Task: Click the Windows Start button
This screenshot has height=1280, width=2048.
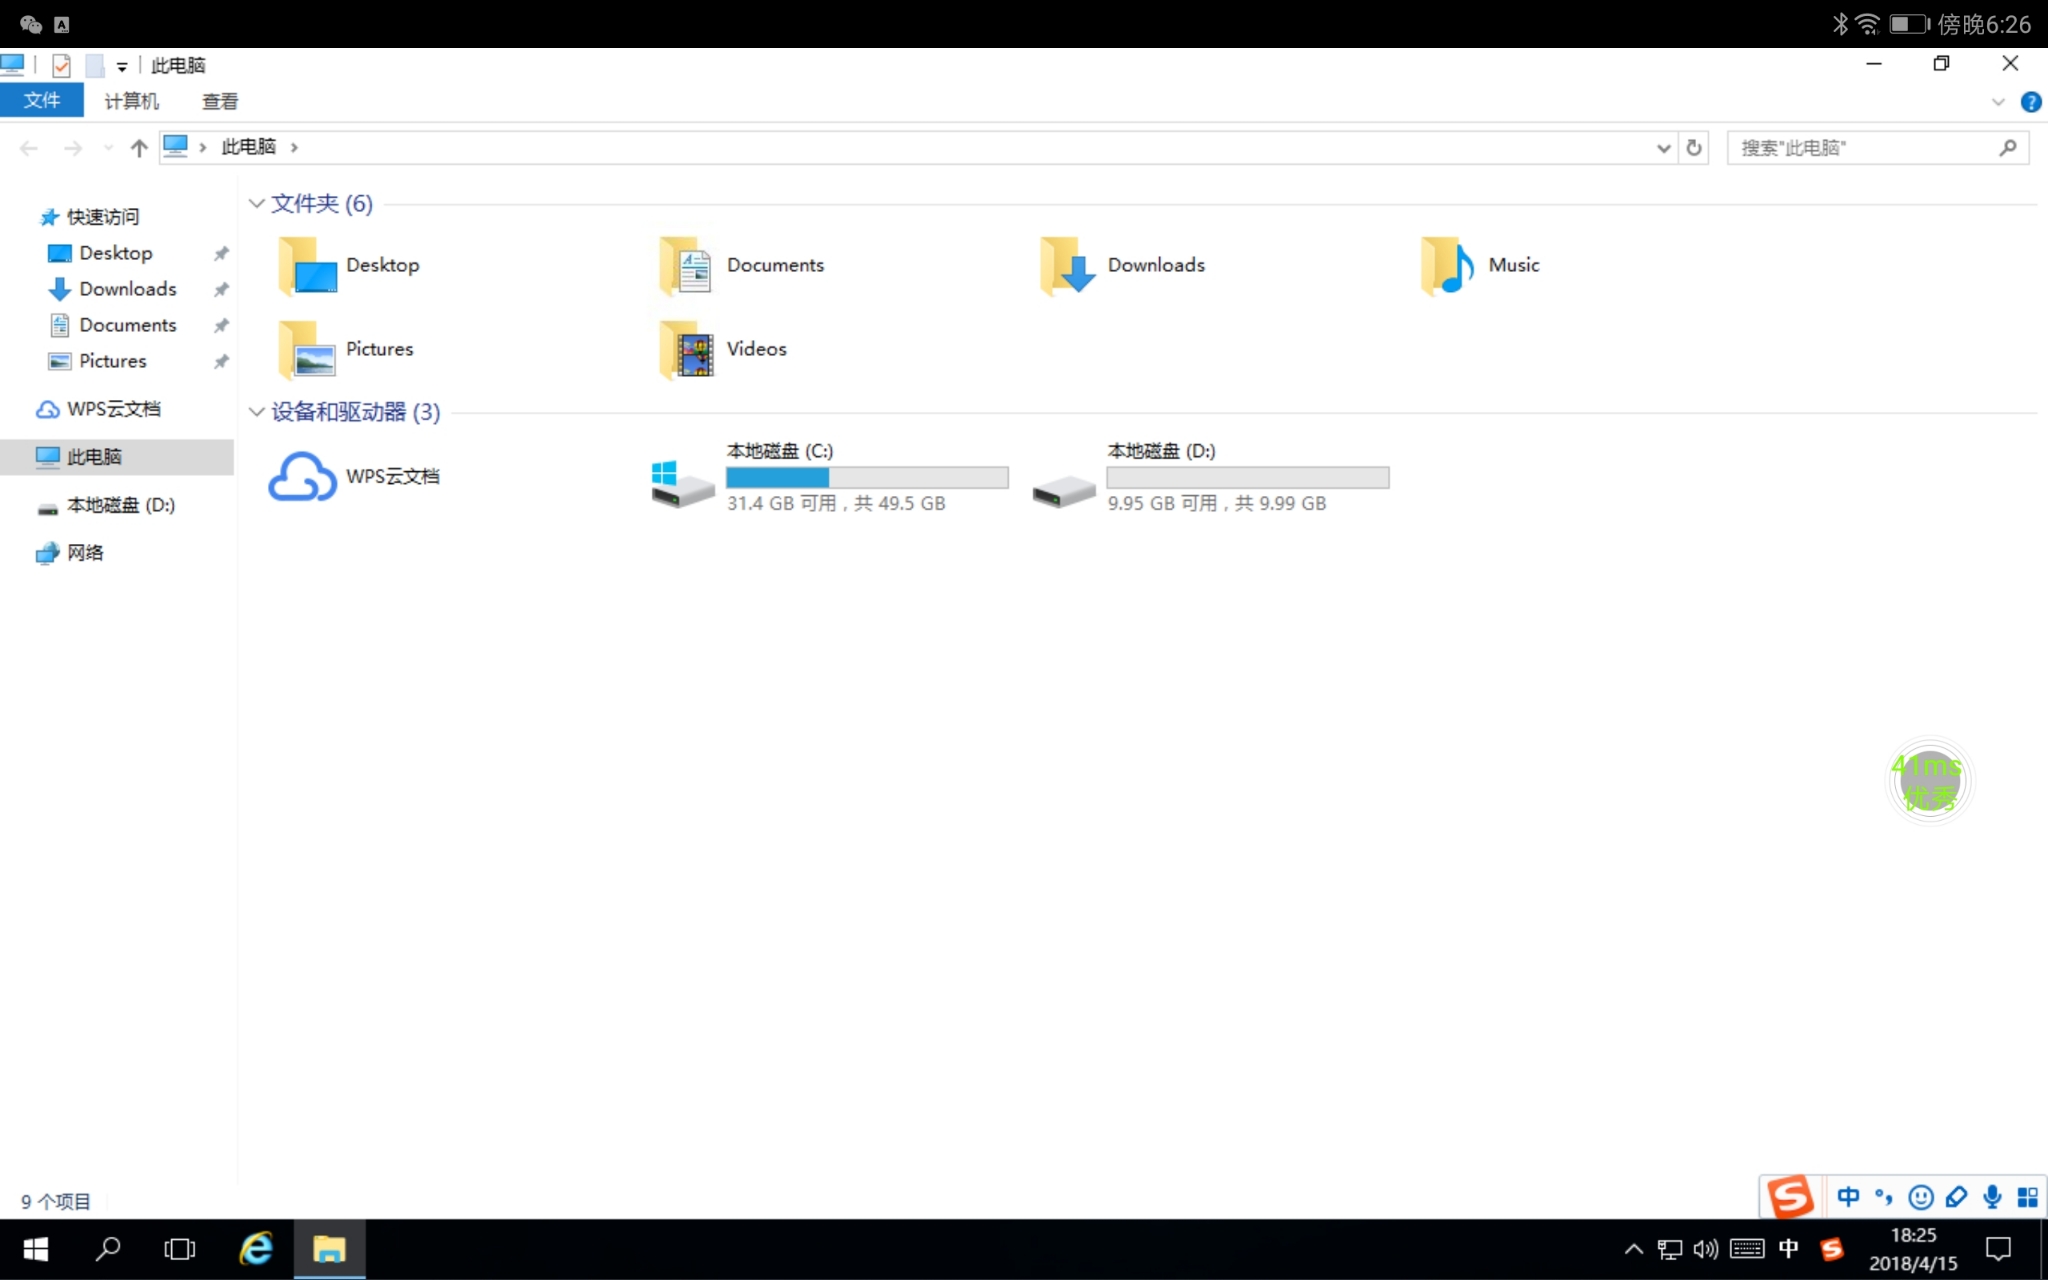Action: 36,1249
